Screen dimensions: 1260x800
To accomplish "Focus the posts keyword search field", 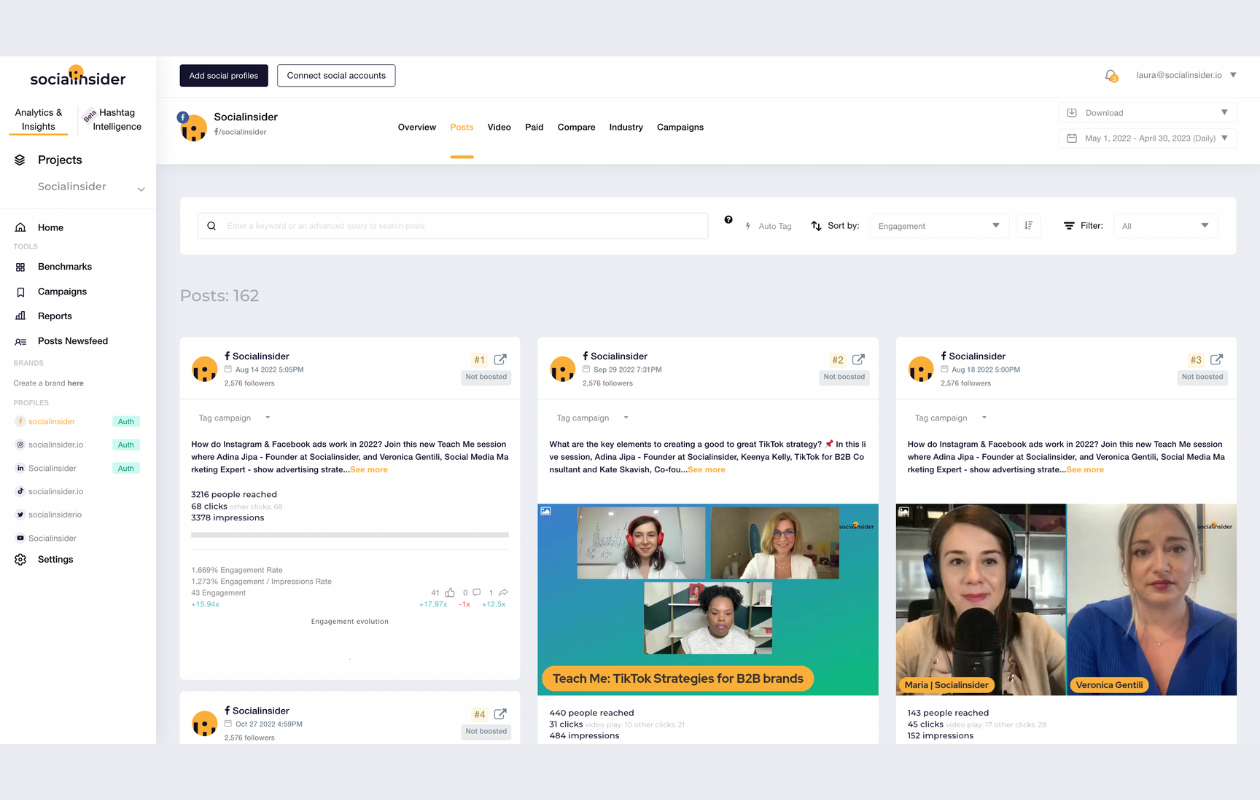I will coord(453,226).
